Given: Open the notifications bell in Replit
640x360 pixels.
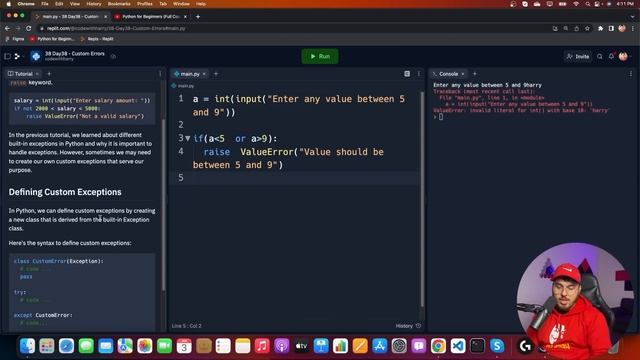Looking at the screenshot, I should pyautogui.click(x=611, y=56).
